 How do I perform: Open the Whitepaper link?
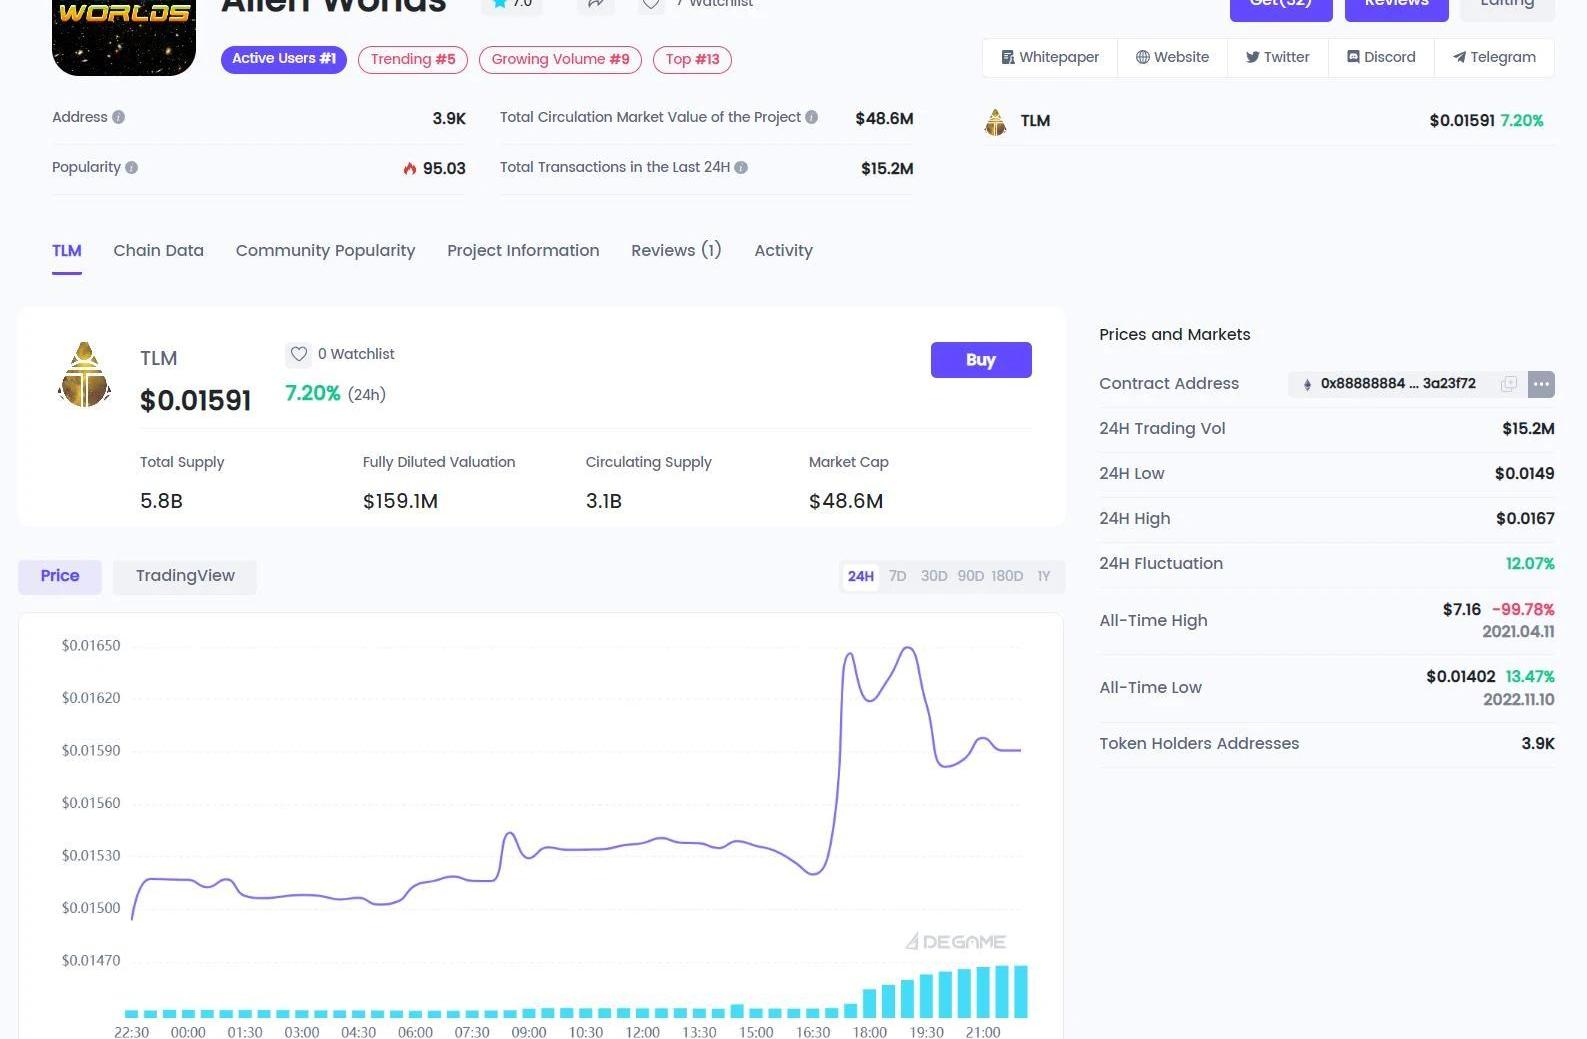tap(1050, 57)
